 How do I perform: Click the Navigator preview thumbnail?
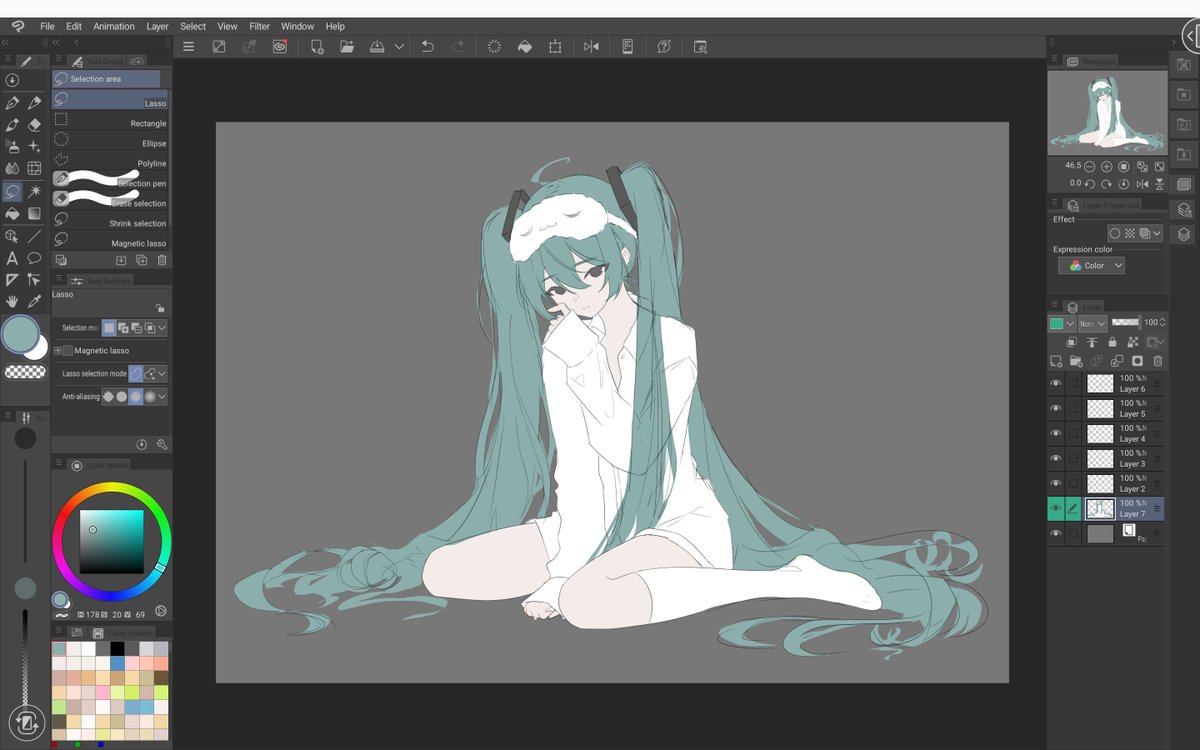coord(1107,113)
